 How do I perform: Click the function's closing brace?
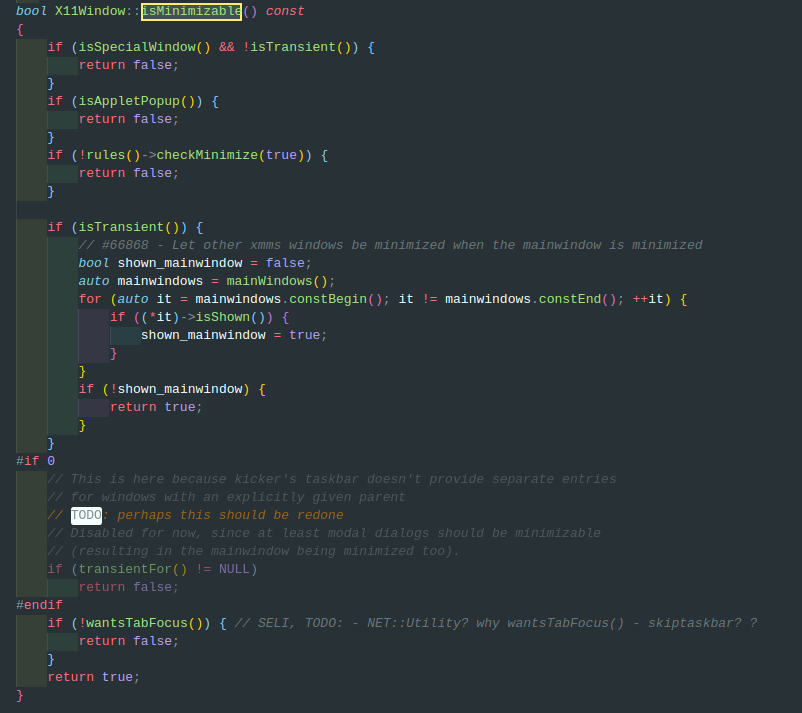(20, 695)
